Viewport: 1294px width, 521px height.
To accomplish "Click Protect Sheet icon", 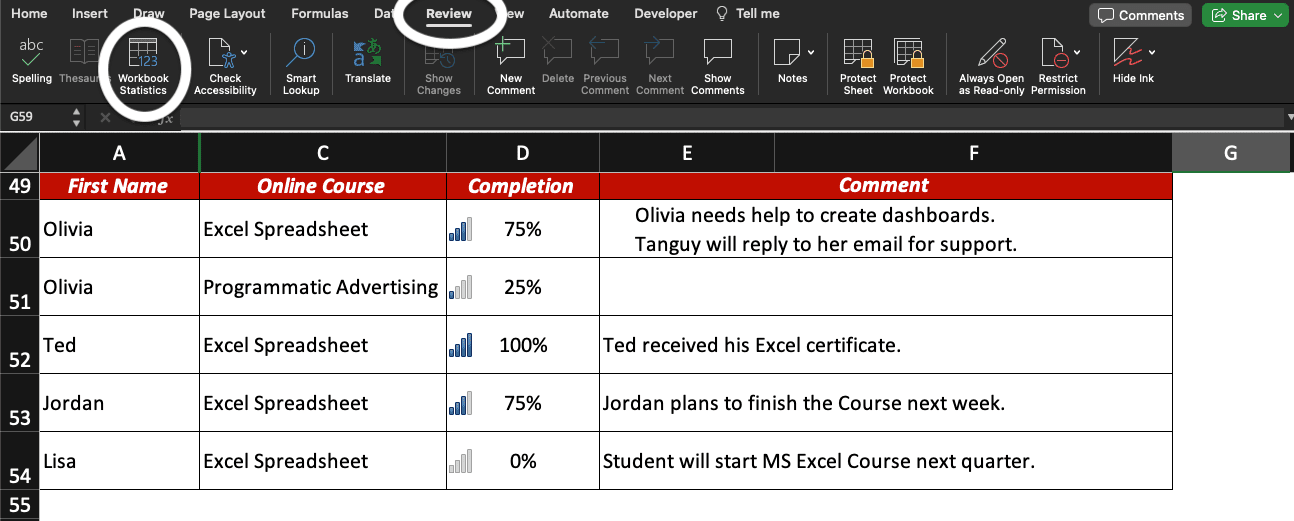I will [857, 64].
